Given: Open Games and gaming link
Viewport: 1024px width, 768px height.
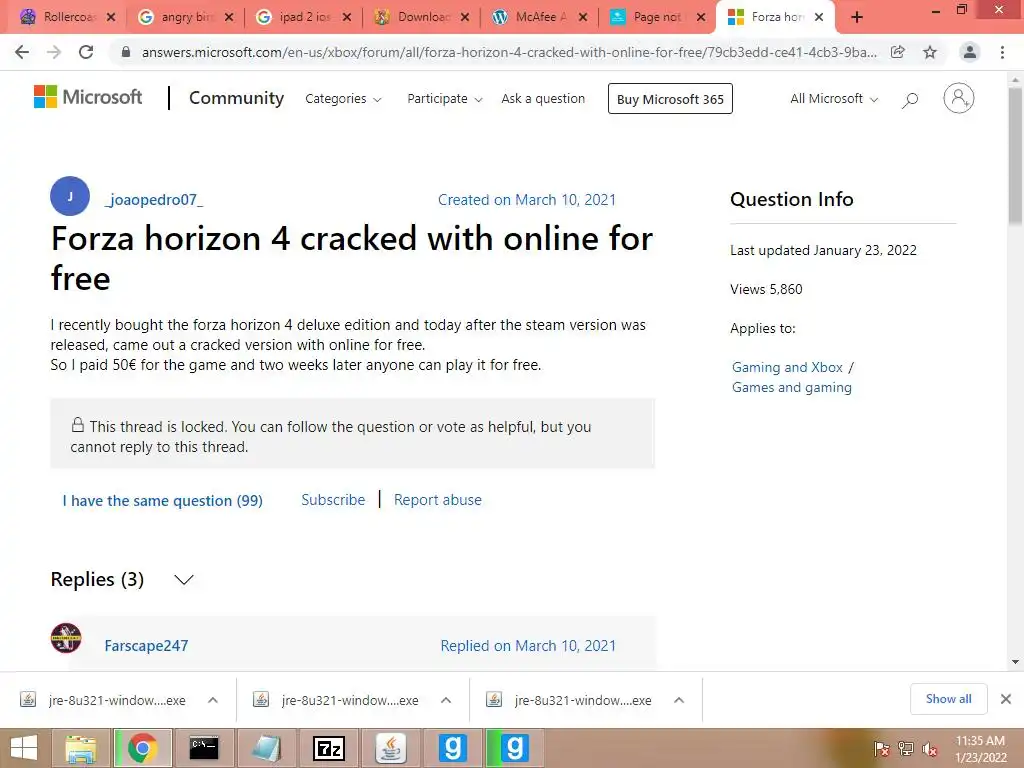Looking at the screenshot, I should pyautogui.click(x=792, y=388).
